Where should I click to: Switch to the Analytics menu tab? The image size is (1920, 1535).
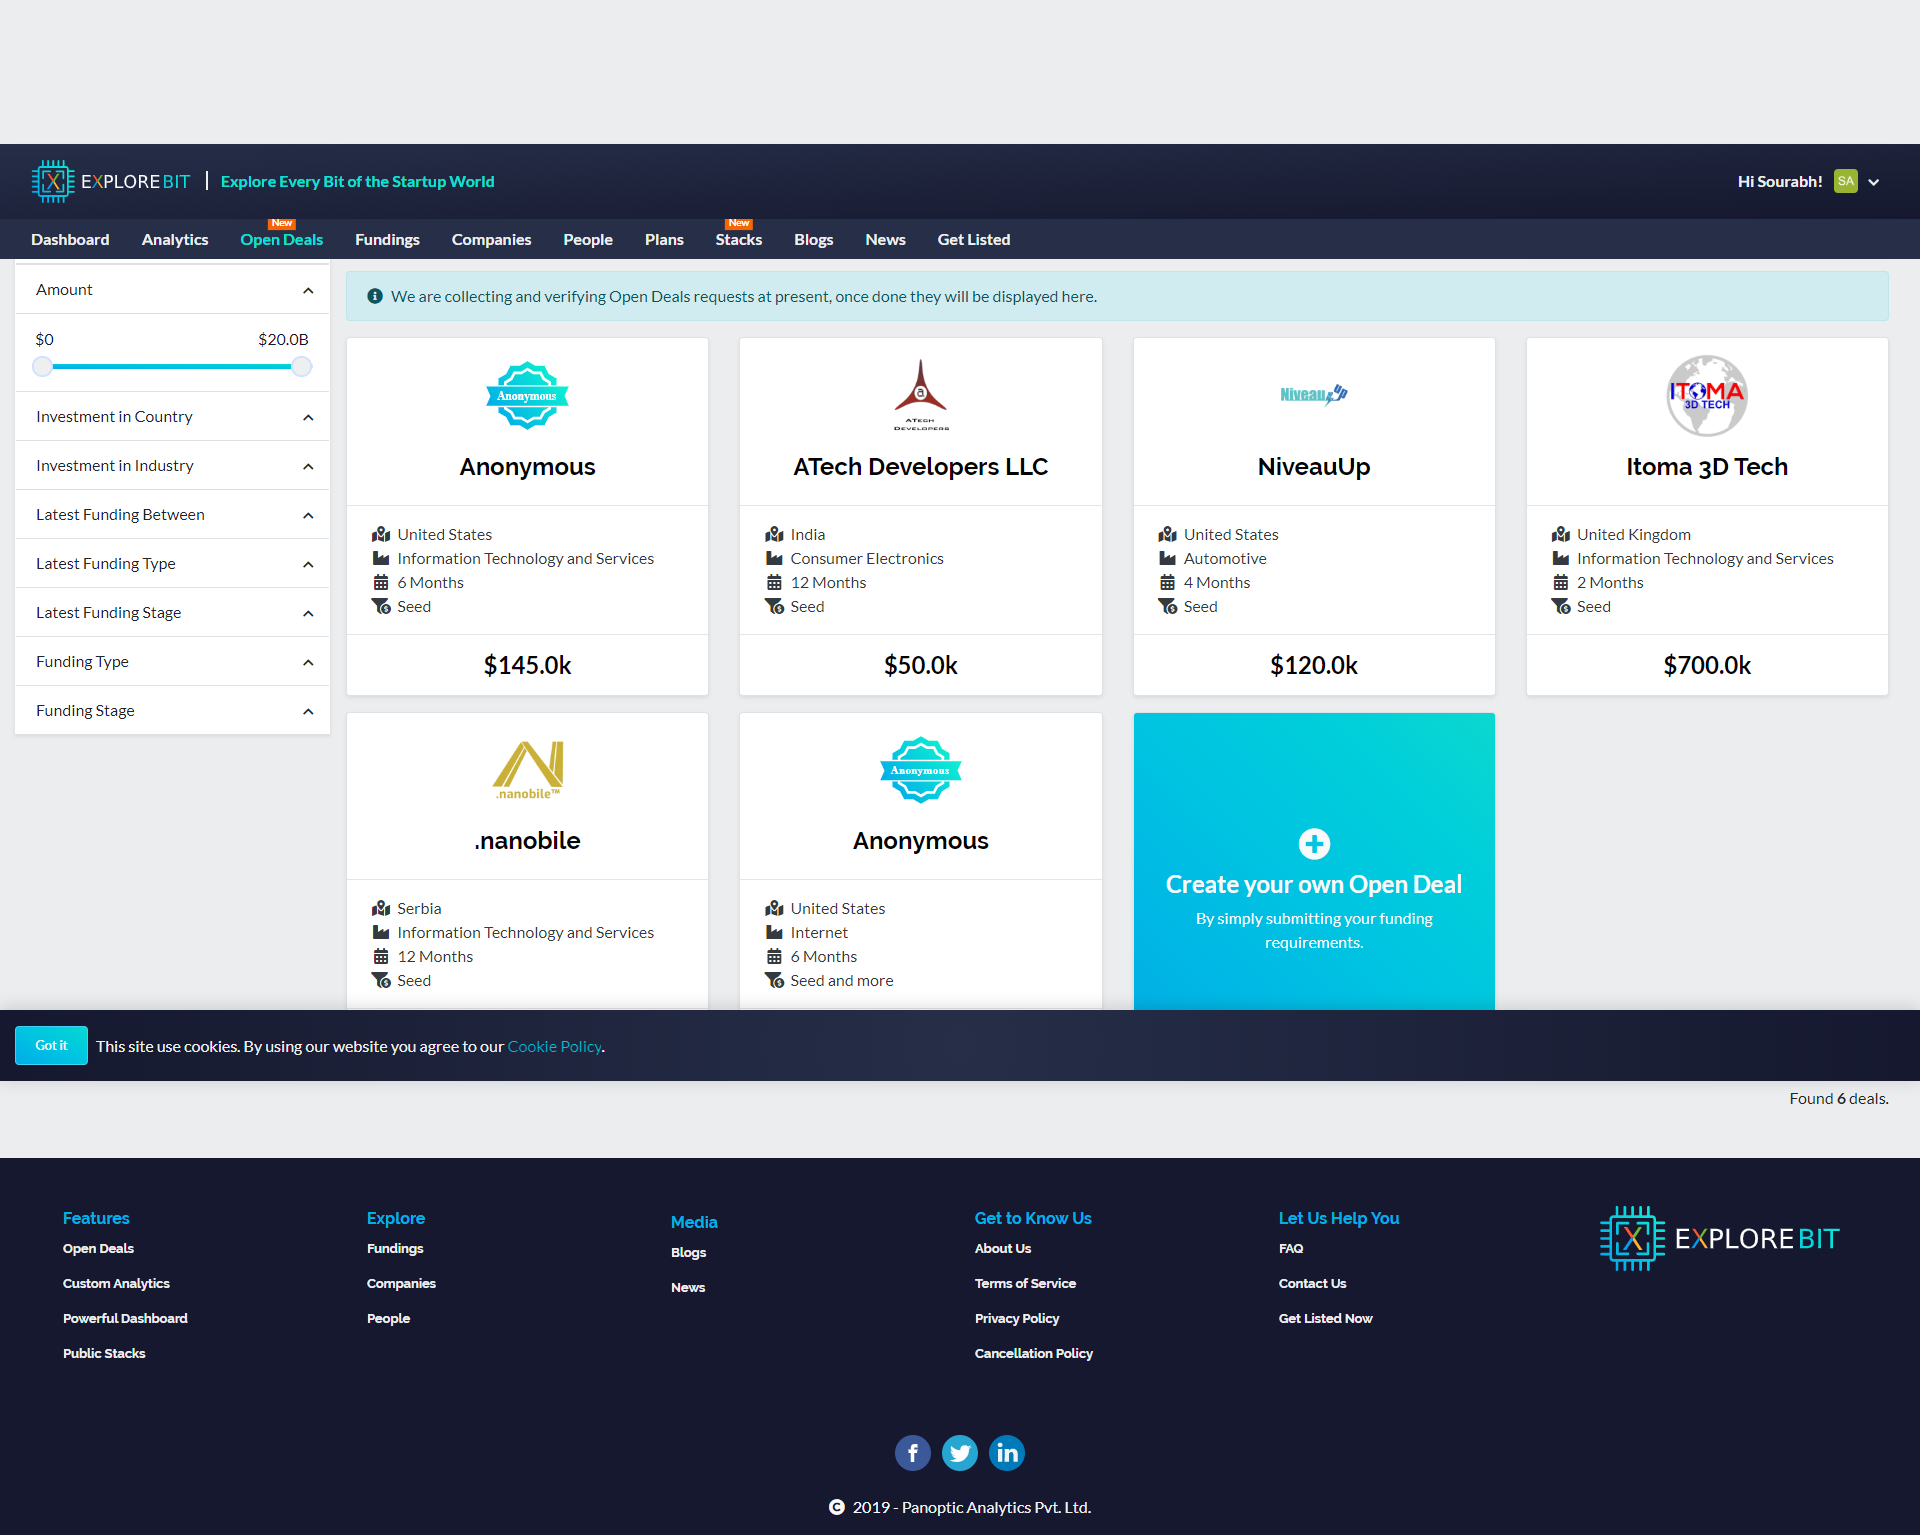pos(175,240)
